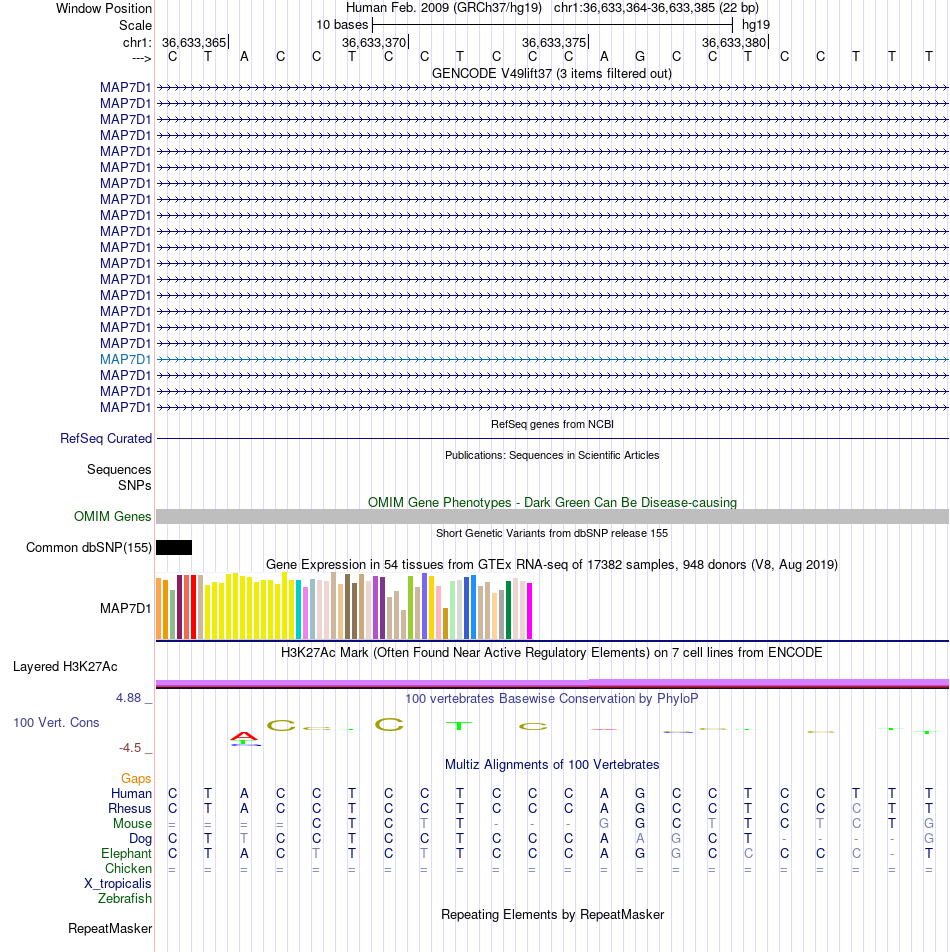Viewport: 950px width, 952px height.
Task: Click the 'Gaps' row label
Action: (136, 778)
